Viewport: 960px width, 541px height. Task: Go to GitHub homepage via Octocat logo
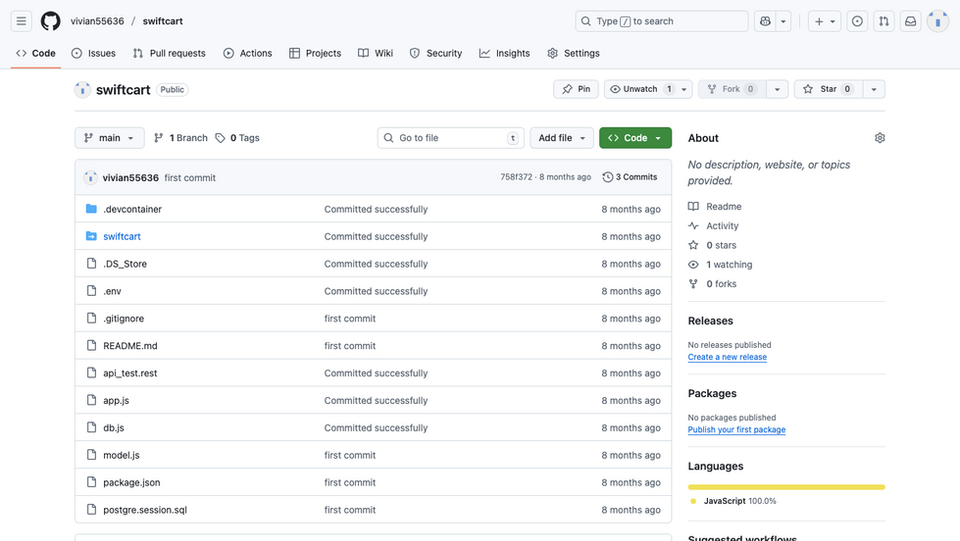(x=51, y=21)
